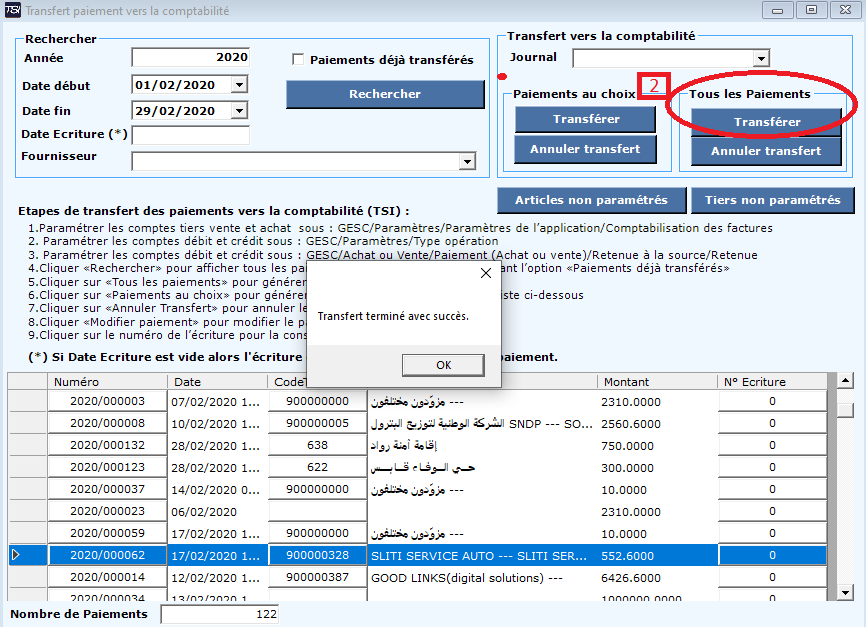Click the Date Ecriture input field
Viewport: 866px width, 627px height.
(191, 135)
